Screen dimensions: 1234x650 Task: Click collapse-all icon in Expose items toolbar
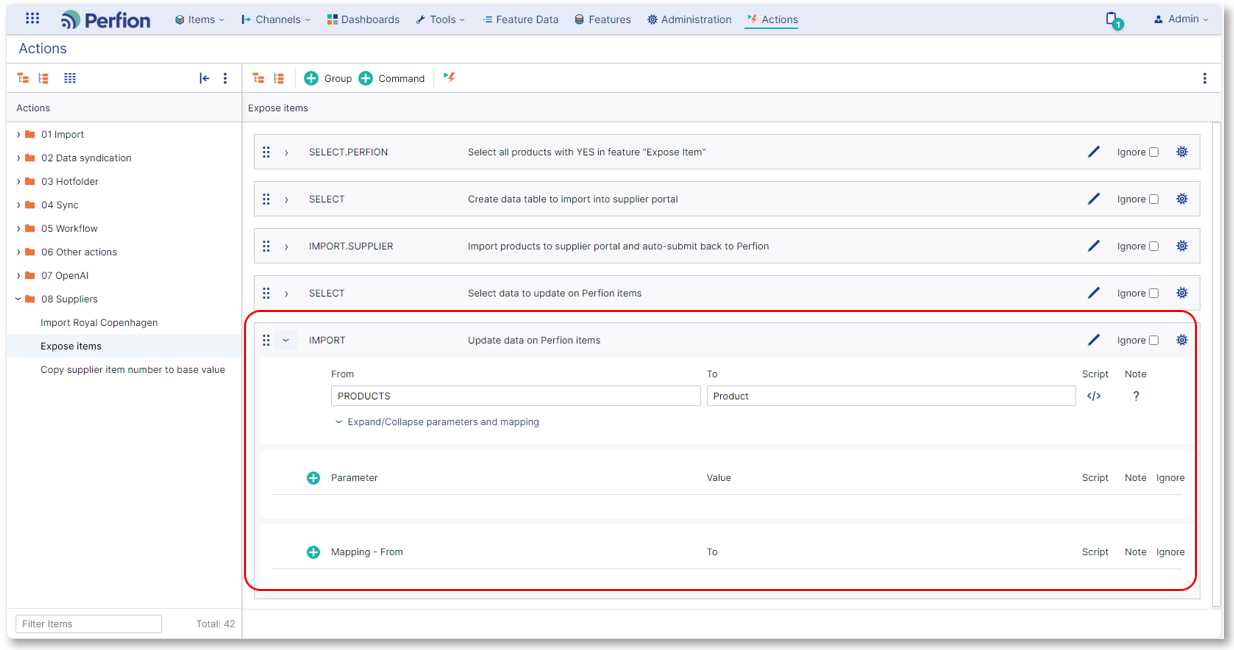pos(279,78)
